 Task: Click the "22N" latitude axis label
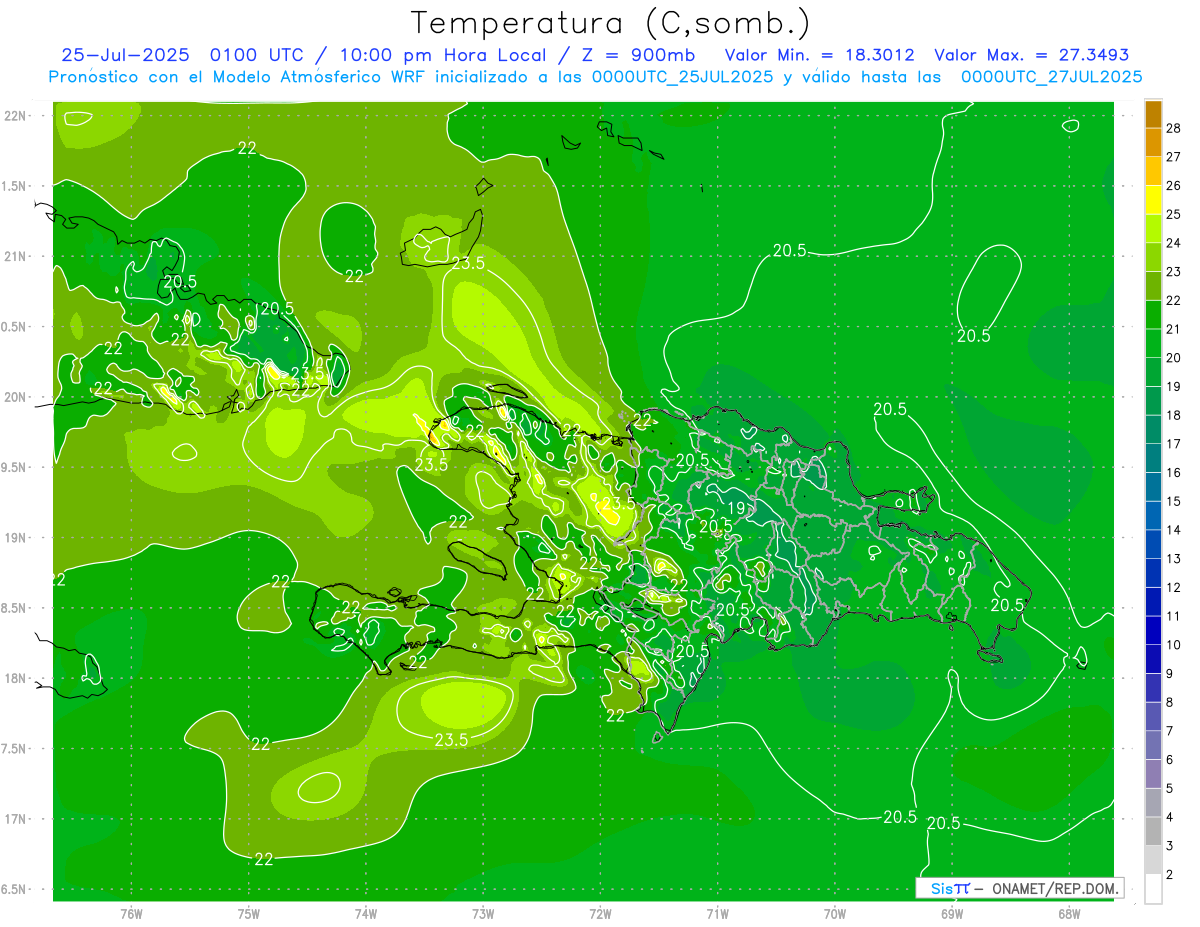point(15,116)
